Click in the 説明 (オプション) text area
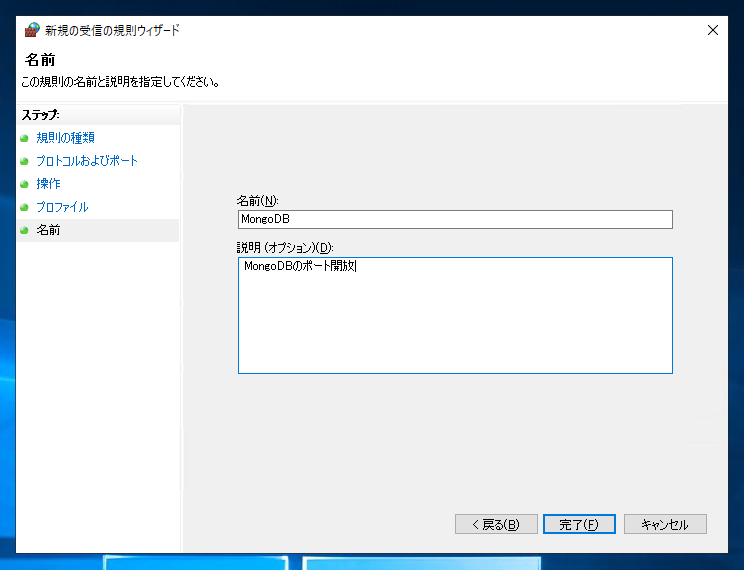The image size is (744, 570). [455, 315]
